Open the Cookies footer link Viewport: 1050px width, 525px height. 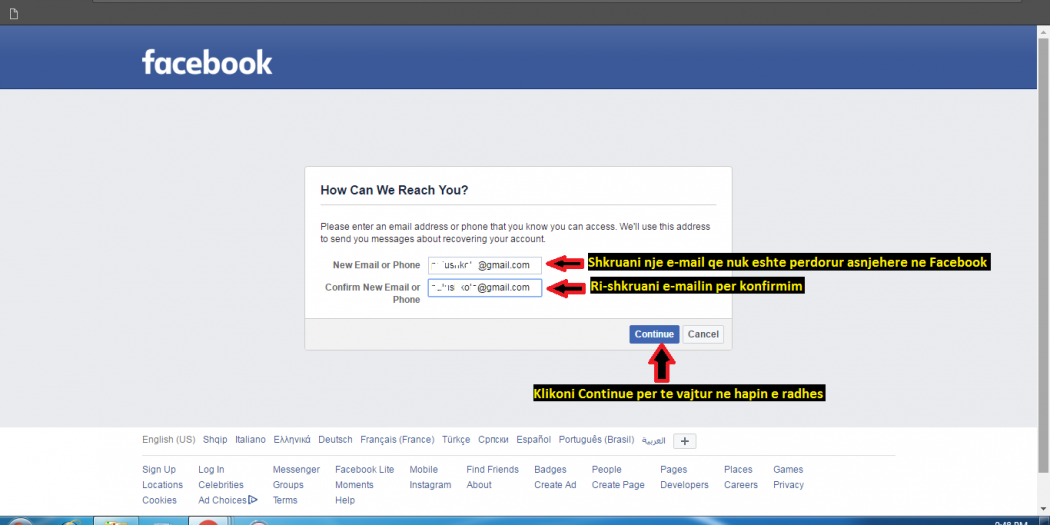(159, 500)
